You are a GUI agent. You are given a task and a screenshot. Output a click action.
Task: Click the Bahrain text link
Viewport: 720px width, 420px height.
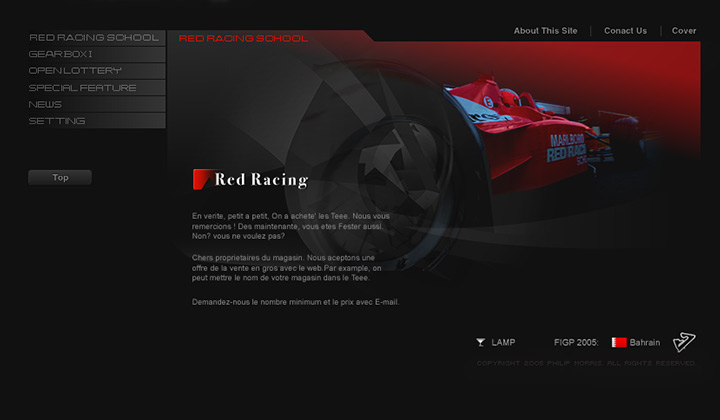click(645, 342)
